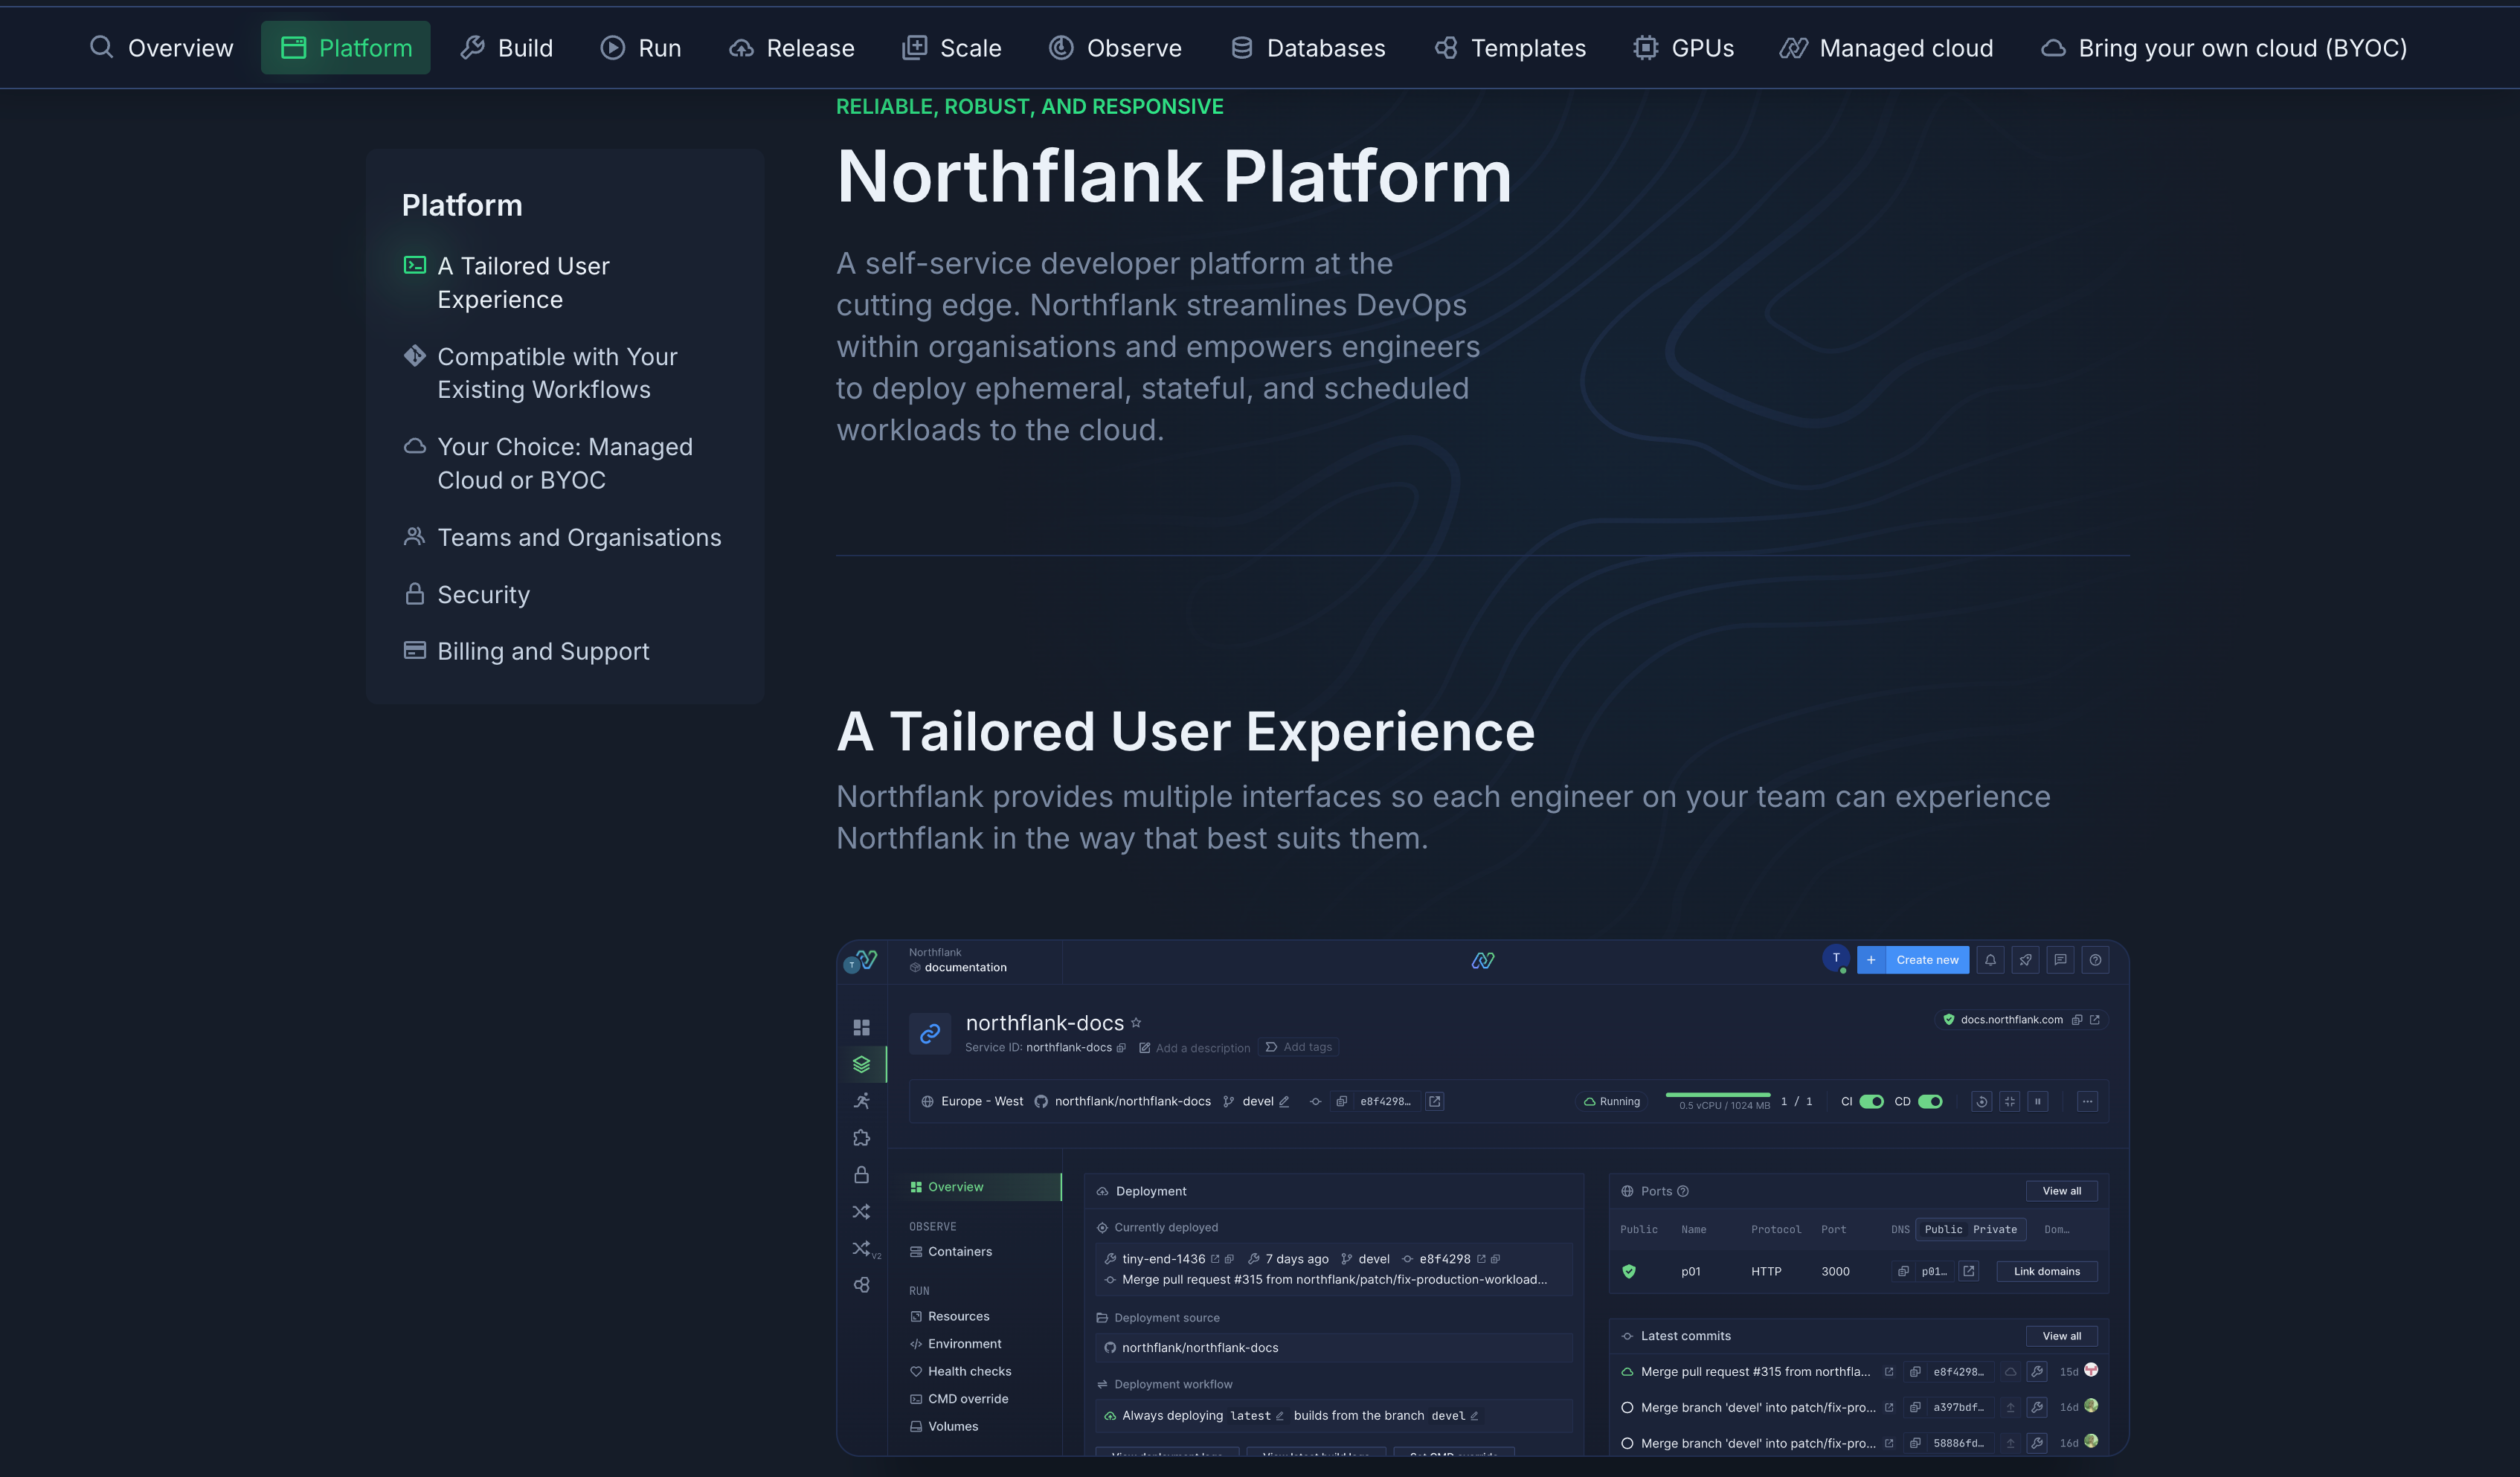The image size is (2520, 1477).
Task: Open the Release tab
Action: [x=792, y=47]
